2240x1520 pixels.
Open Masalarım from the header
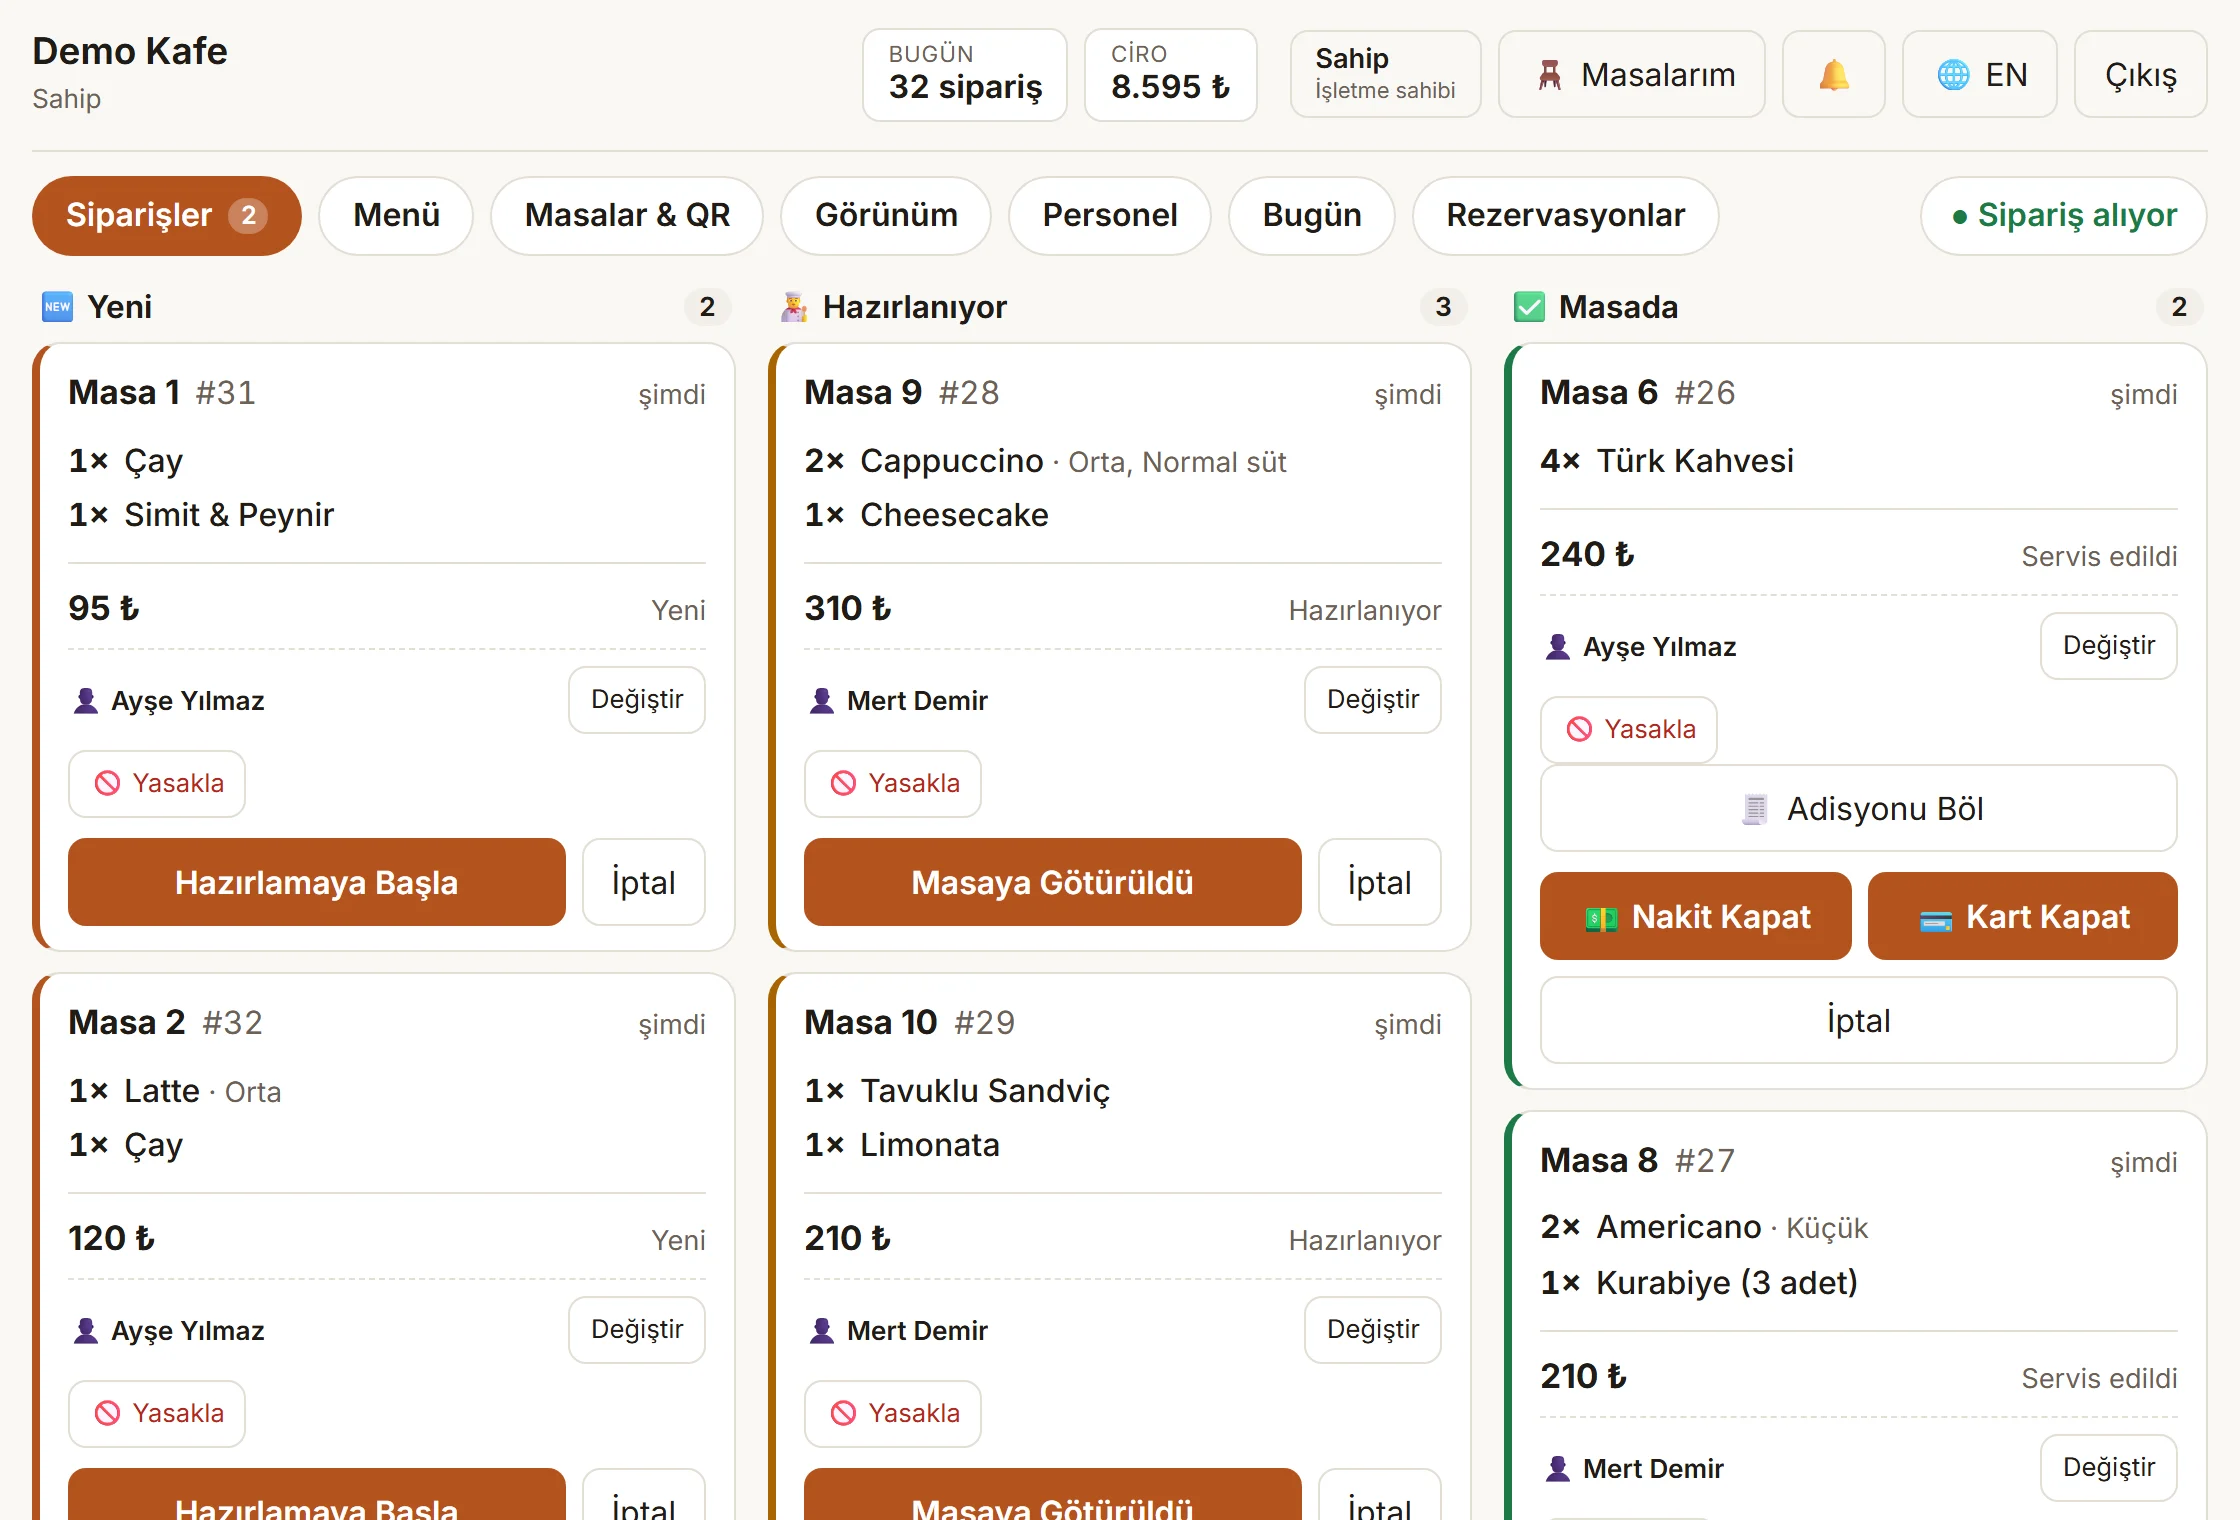[1632, 75]
